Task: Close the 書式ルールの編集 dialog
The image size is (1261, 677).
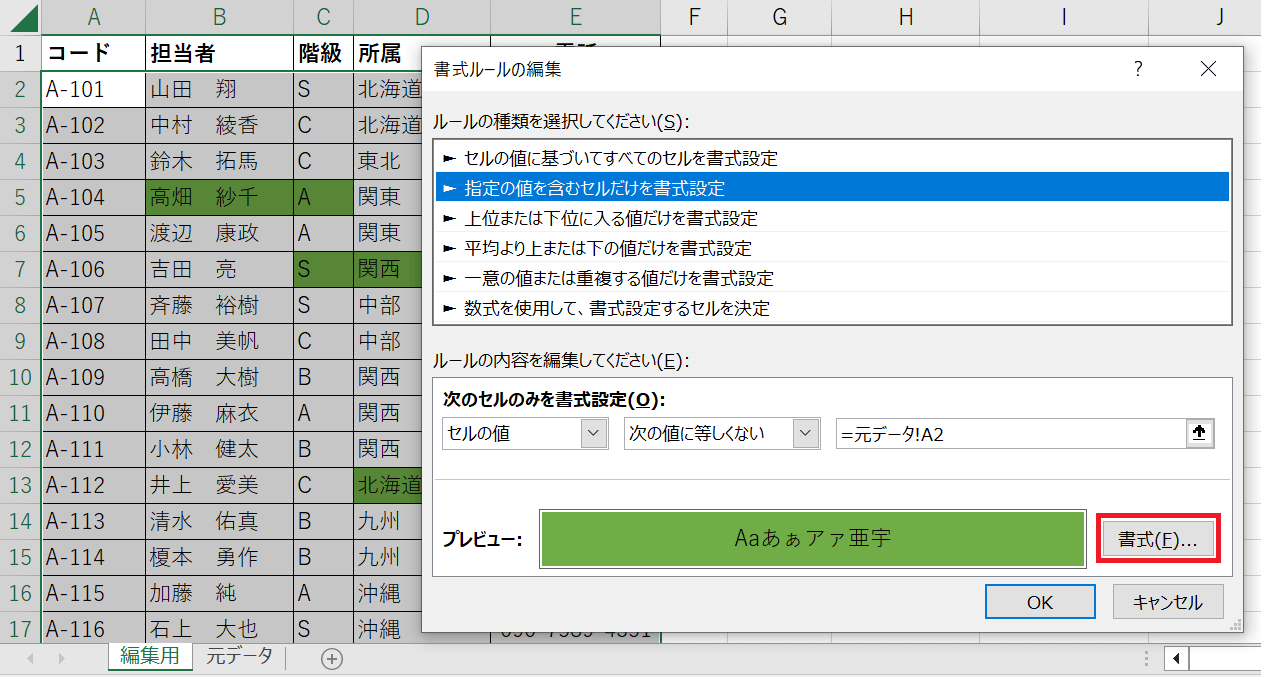Action: (1208, 69)
